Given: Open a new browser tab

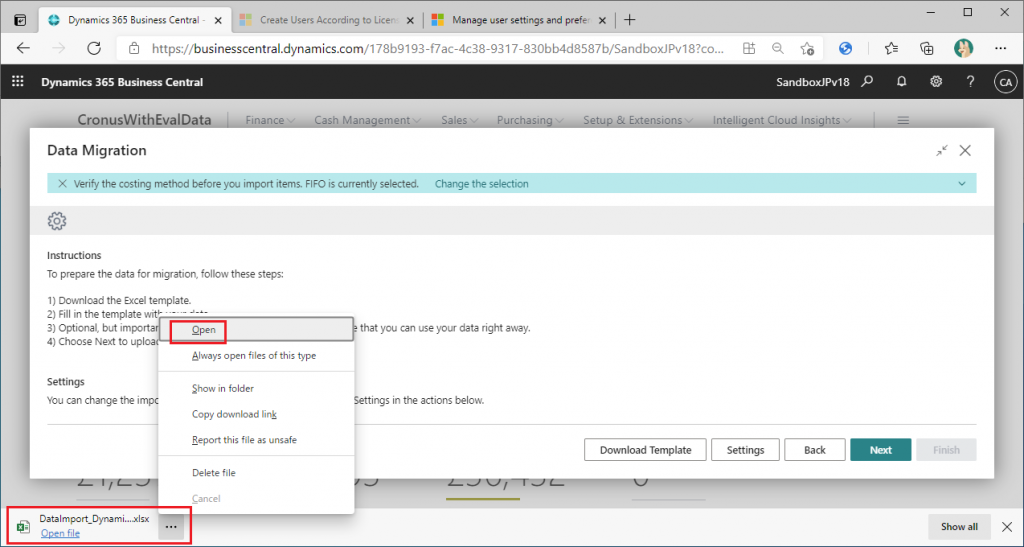Looking at the screenshot, I should [x=630, y=20].
